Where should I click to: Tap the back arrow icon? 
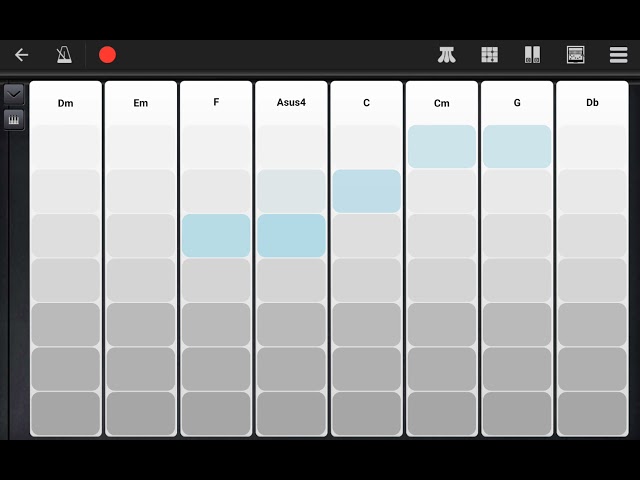coord(21,55)
